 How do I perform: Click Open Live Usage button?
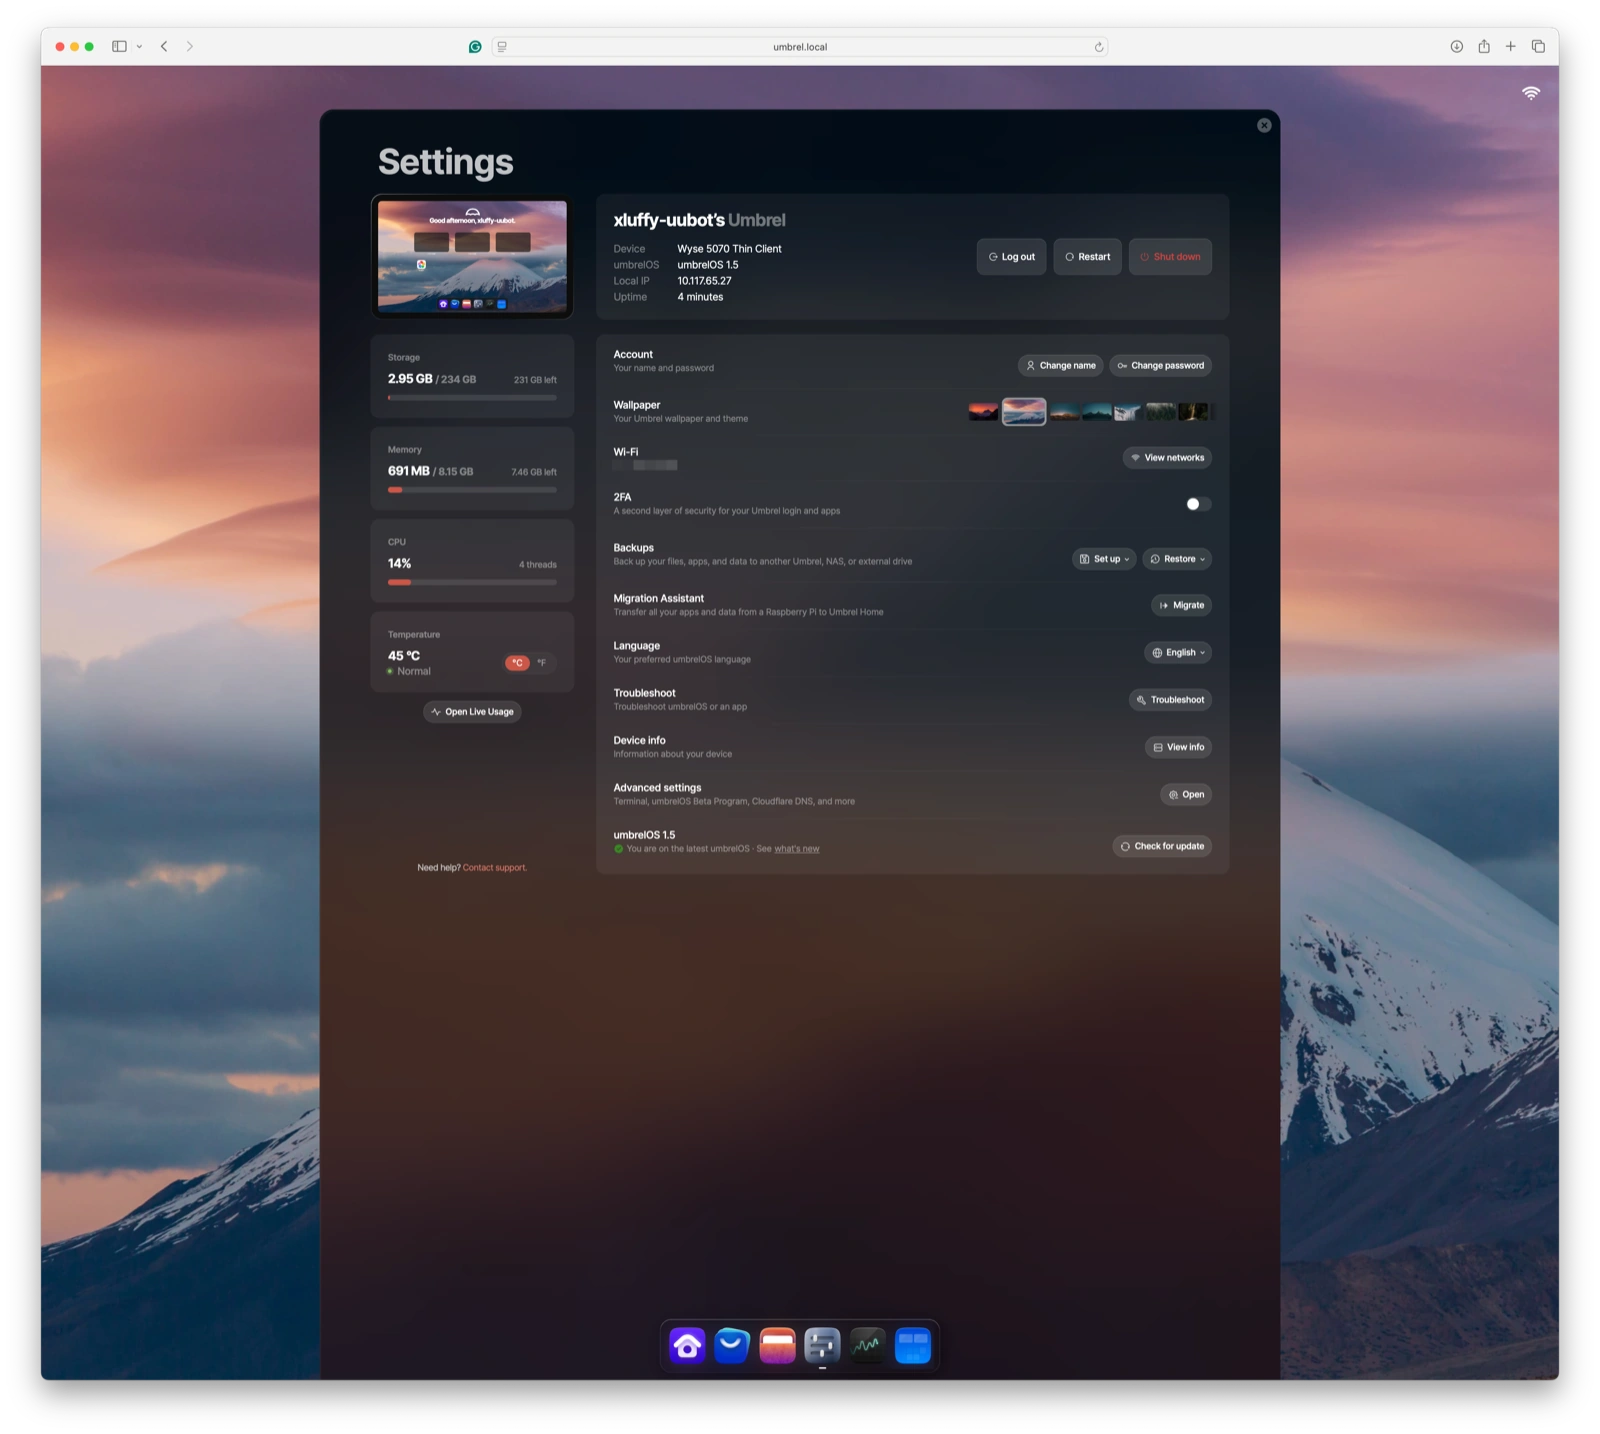[472, 712]
